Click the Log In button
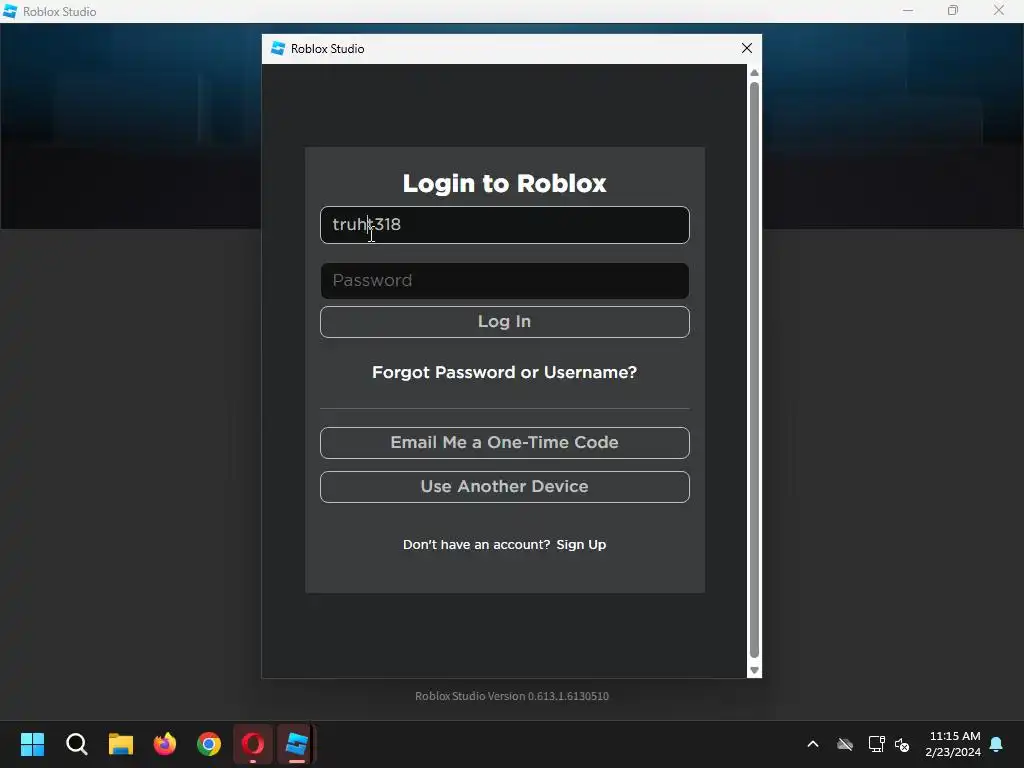 click(504, 322)
